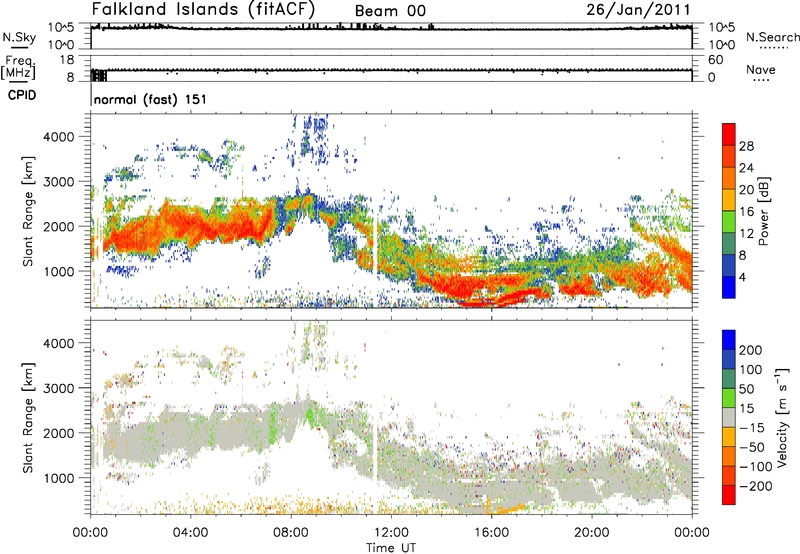This screenshot has height=554, width=800.
Task: Click the 'Nave' legend label
Action: coord(761,69)
